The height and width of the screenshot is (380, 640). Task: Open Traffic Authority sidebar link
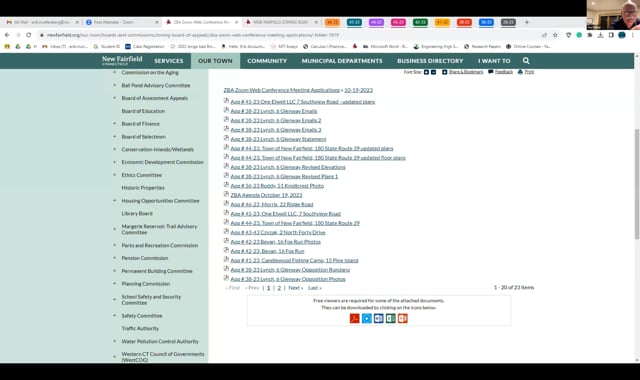coord(140,328)
